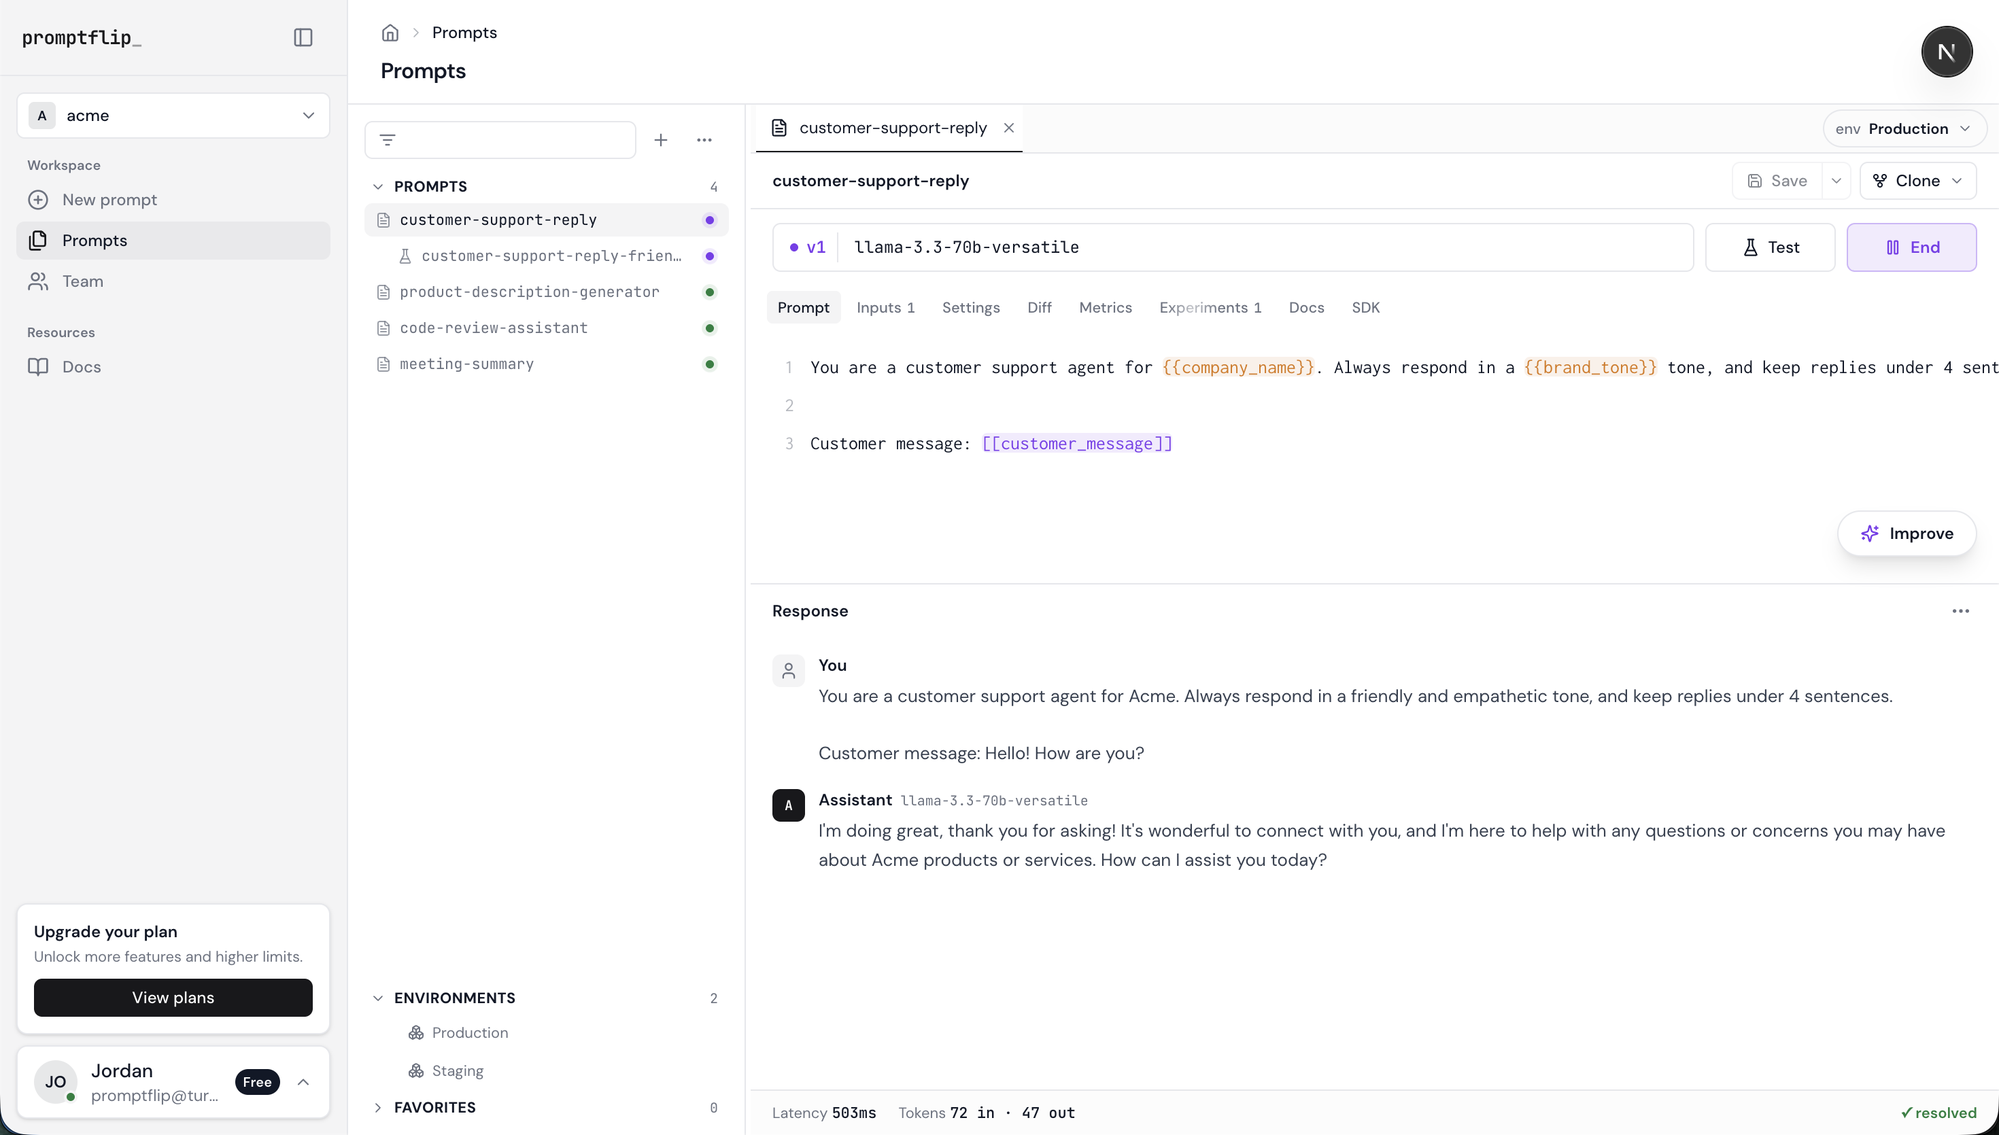Open prompt list more options menu
The width and height of the screenshot is (1999, 1135).
[x=704, y=140]
